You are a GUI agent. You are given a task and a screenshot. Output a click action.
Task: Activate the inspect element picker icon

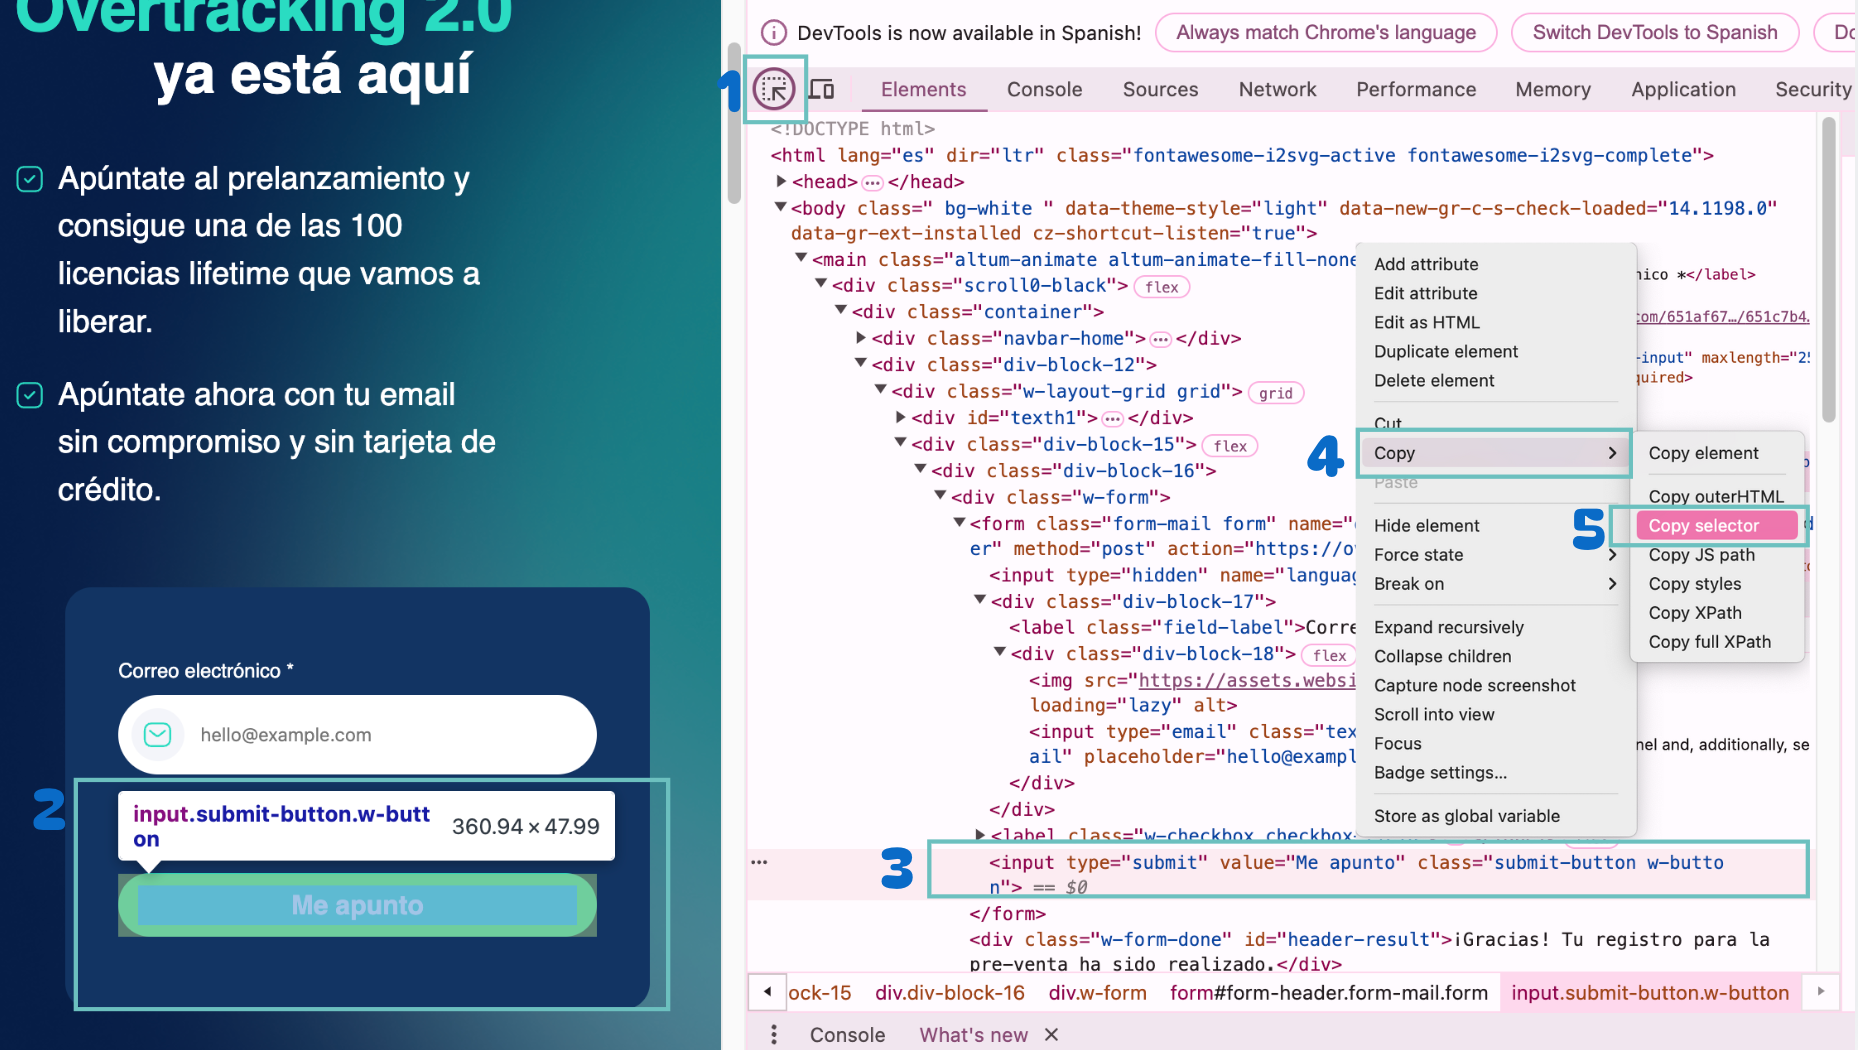click(774, 89)
